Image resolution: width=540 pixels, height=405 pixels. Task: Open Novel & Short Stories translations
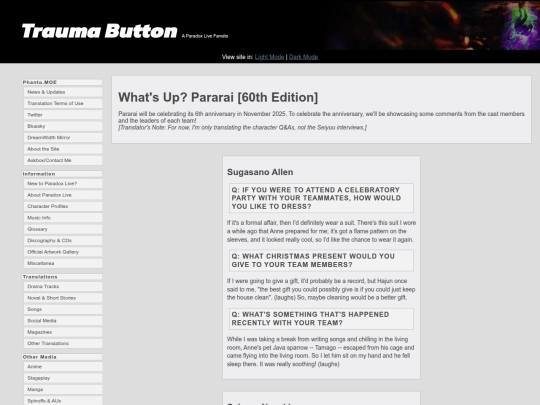63,298
